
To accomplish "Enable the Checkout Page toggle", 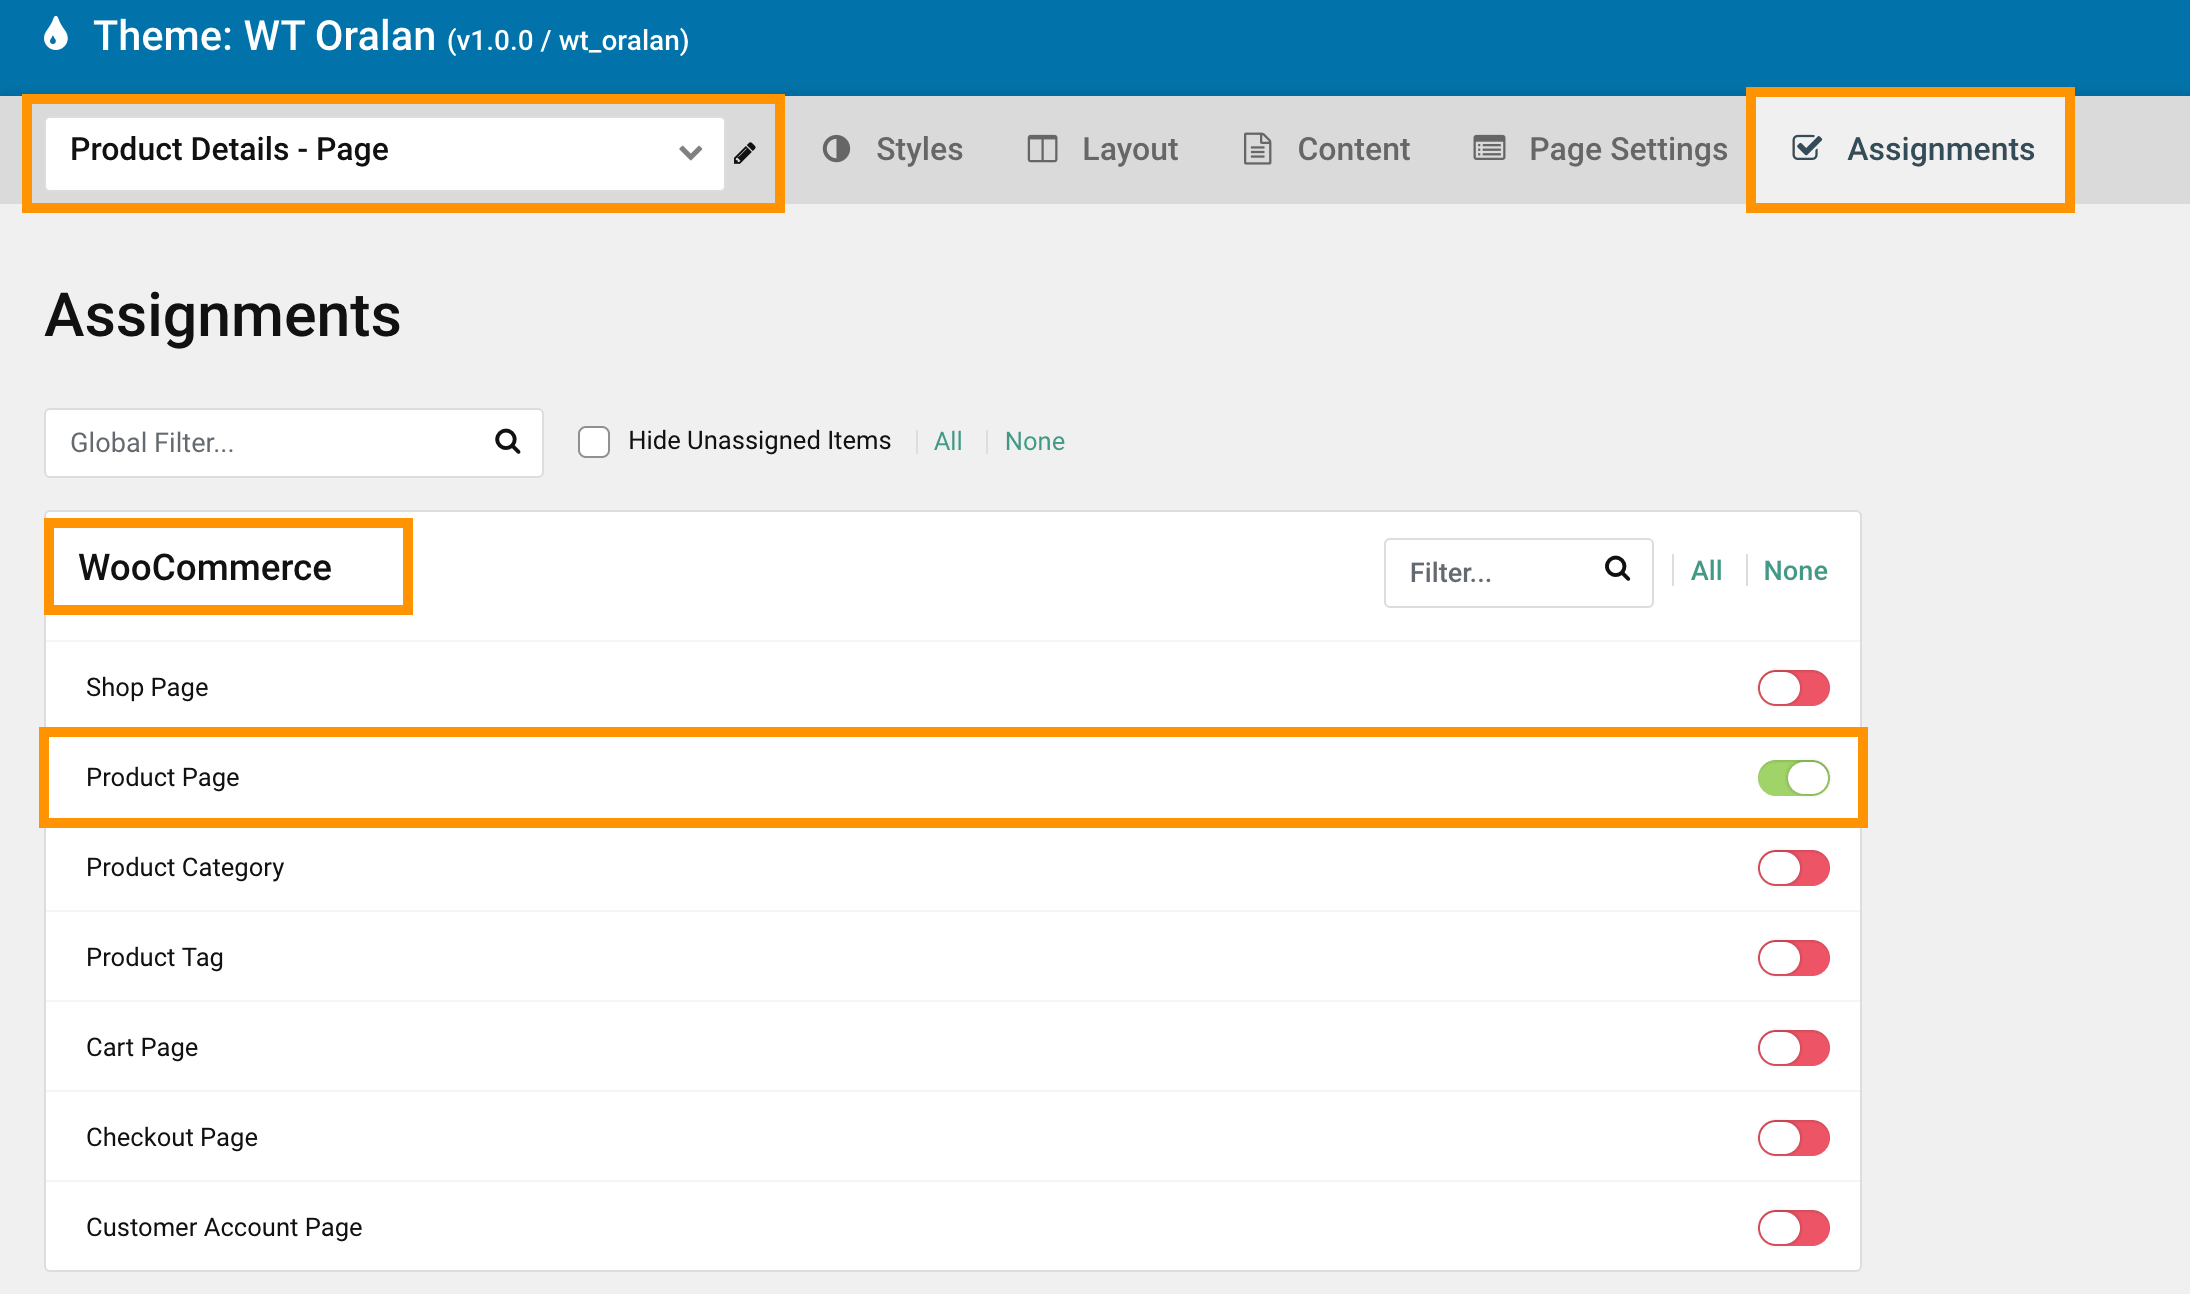I will (x=1794, y=1138).
